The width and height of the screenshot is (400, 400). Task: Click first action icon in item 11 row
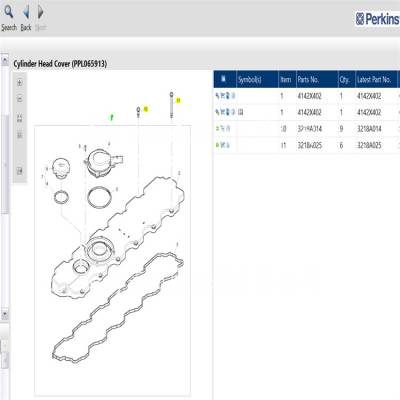tap(217, 145)
